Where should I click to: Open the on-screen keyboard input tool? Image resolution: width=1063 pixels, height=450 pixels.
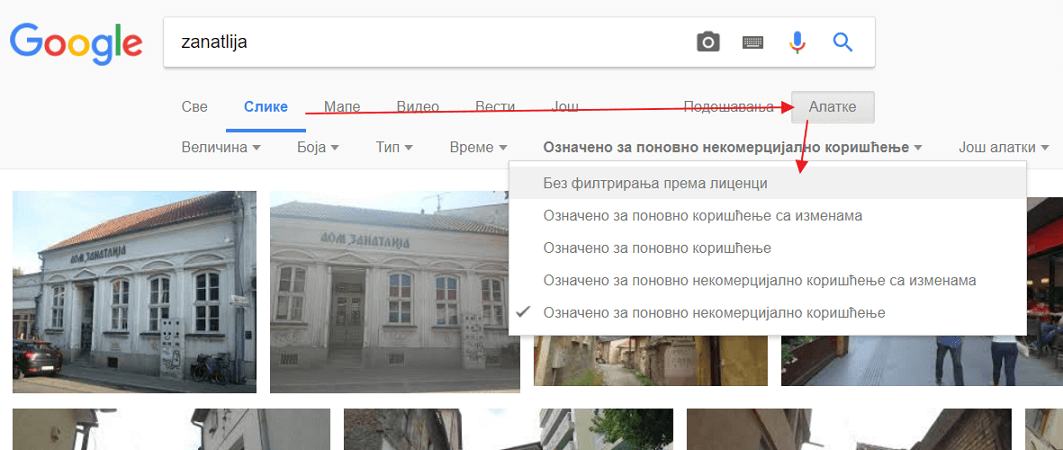tap(753, 43)
